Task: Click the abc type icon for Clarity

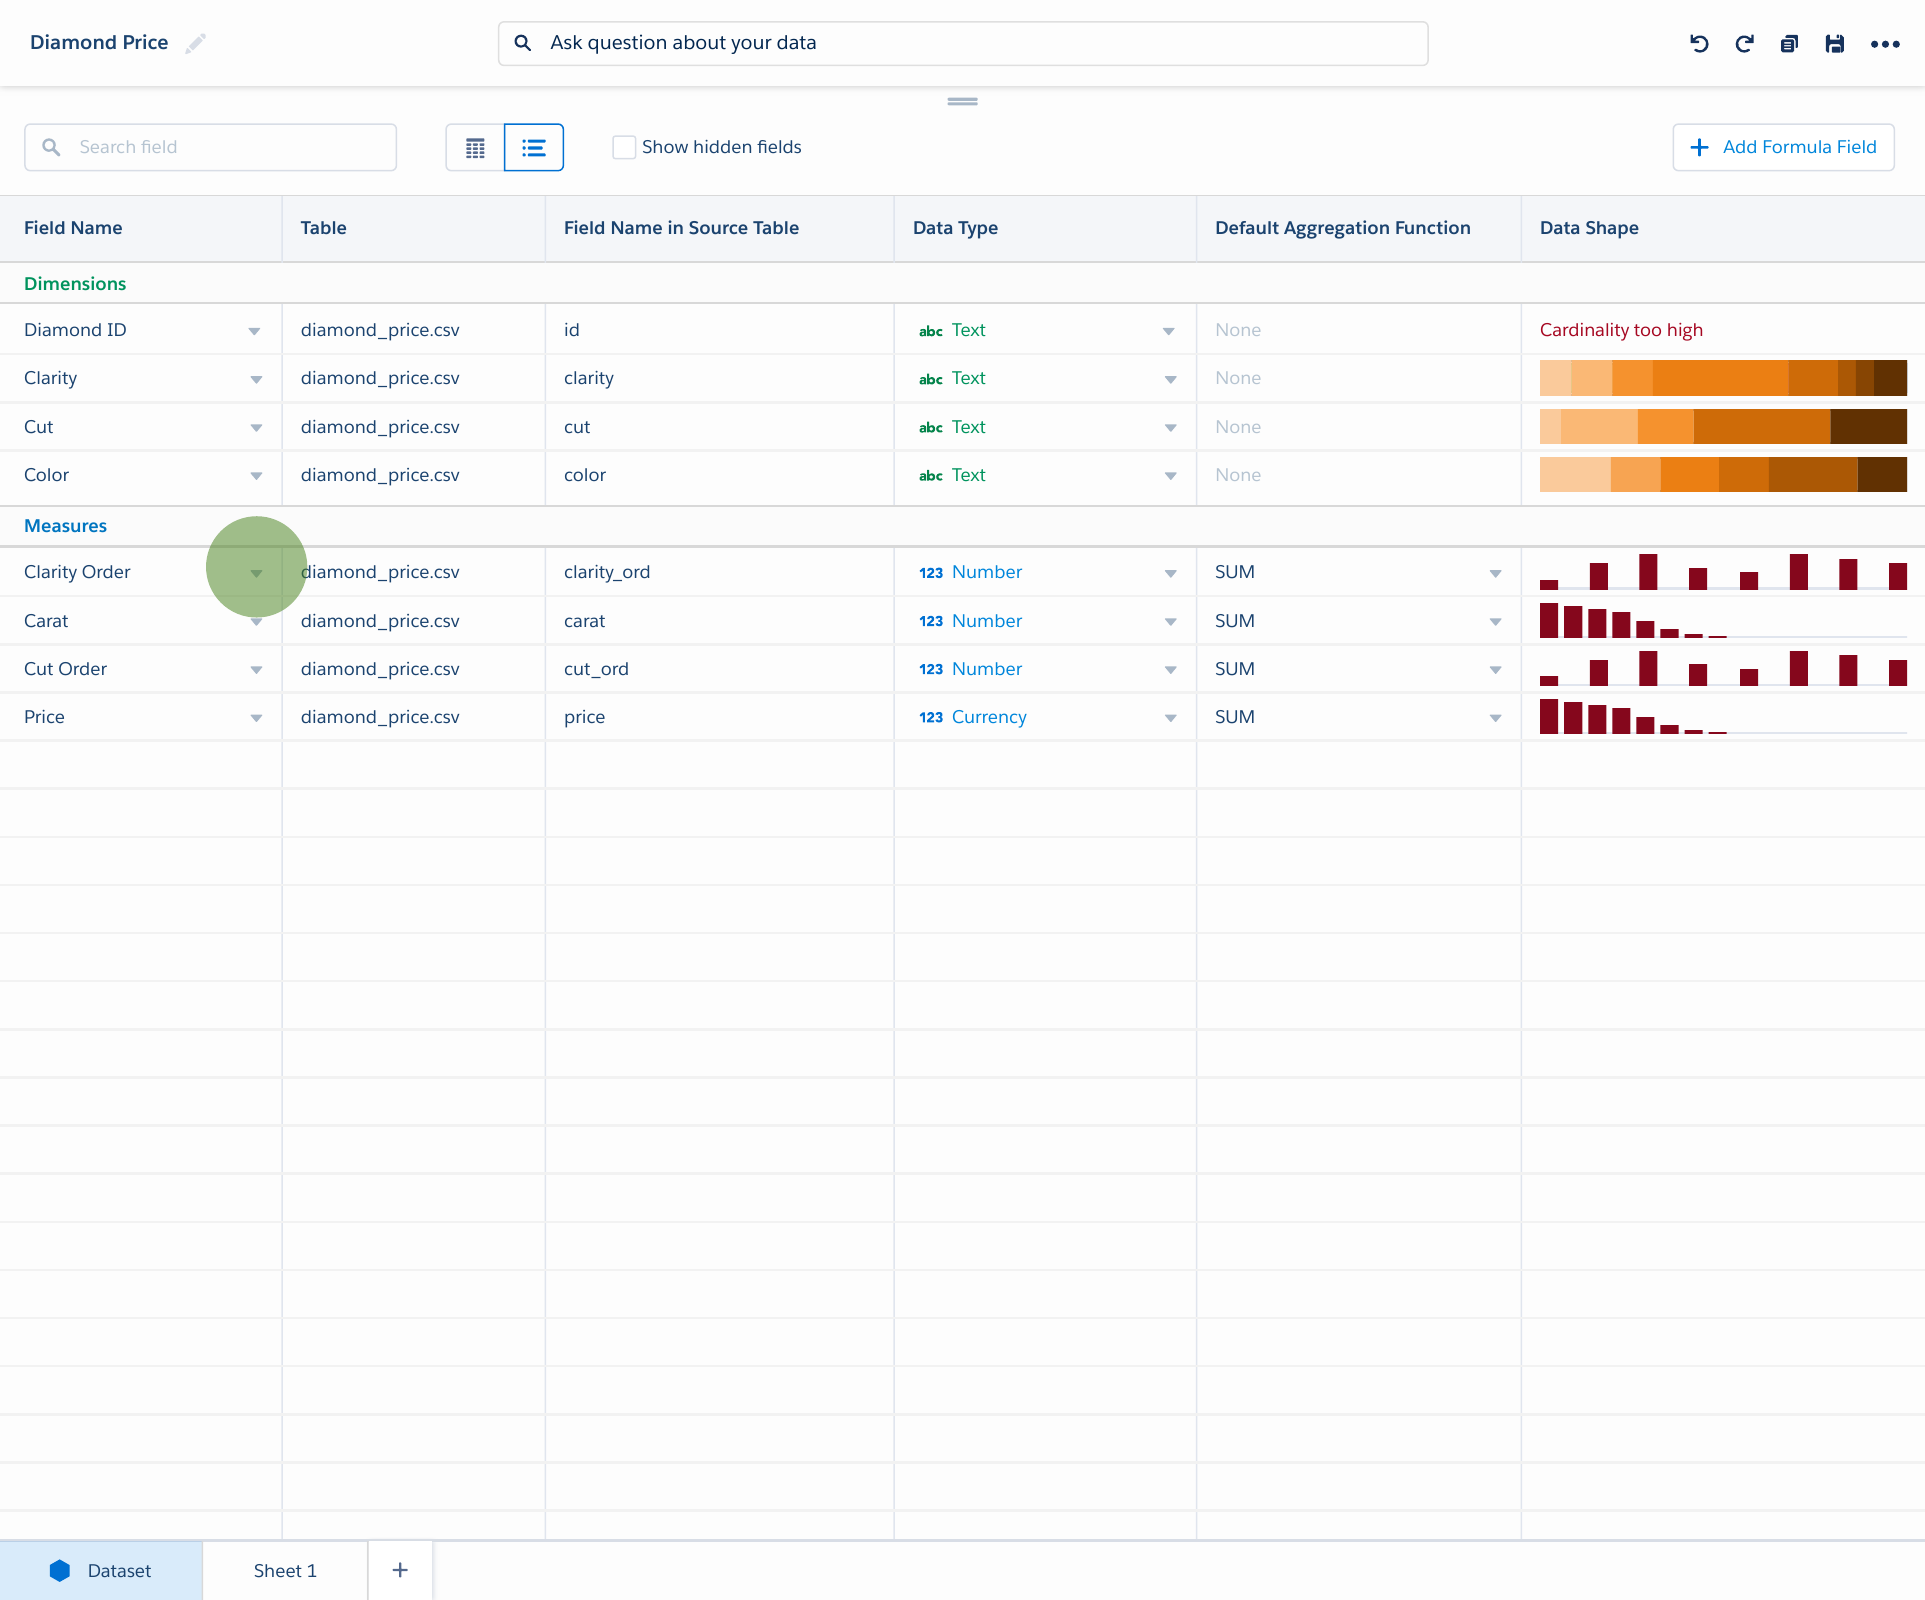Action: click(931, 379)
